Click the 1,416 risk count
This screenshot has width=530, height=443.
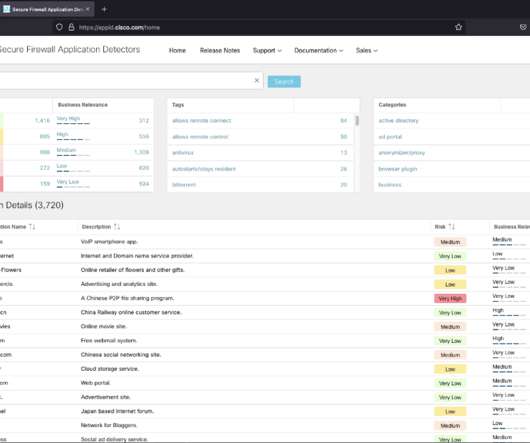click(42, 121)
